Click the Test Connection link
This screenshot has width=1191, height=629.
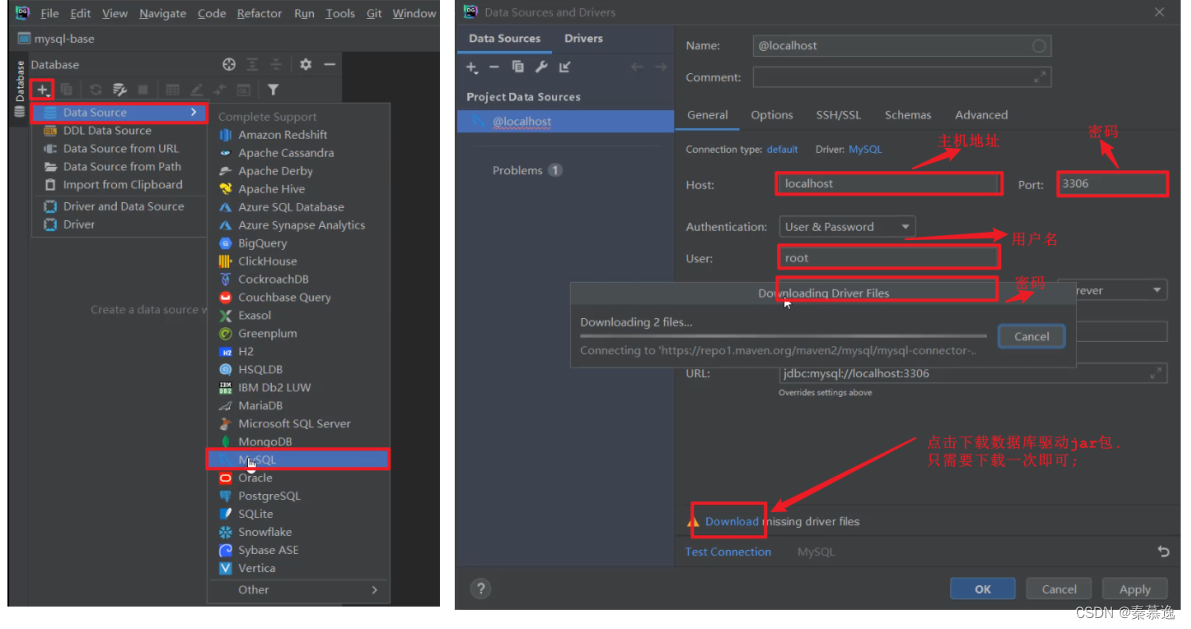point(728,552)
